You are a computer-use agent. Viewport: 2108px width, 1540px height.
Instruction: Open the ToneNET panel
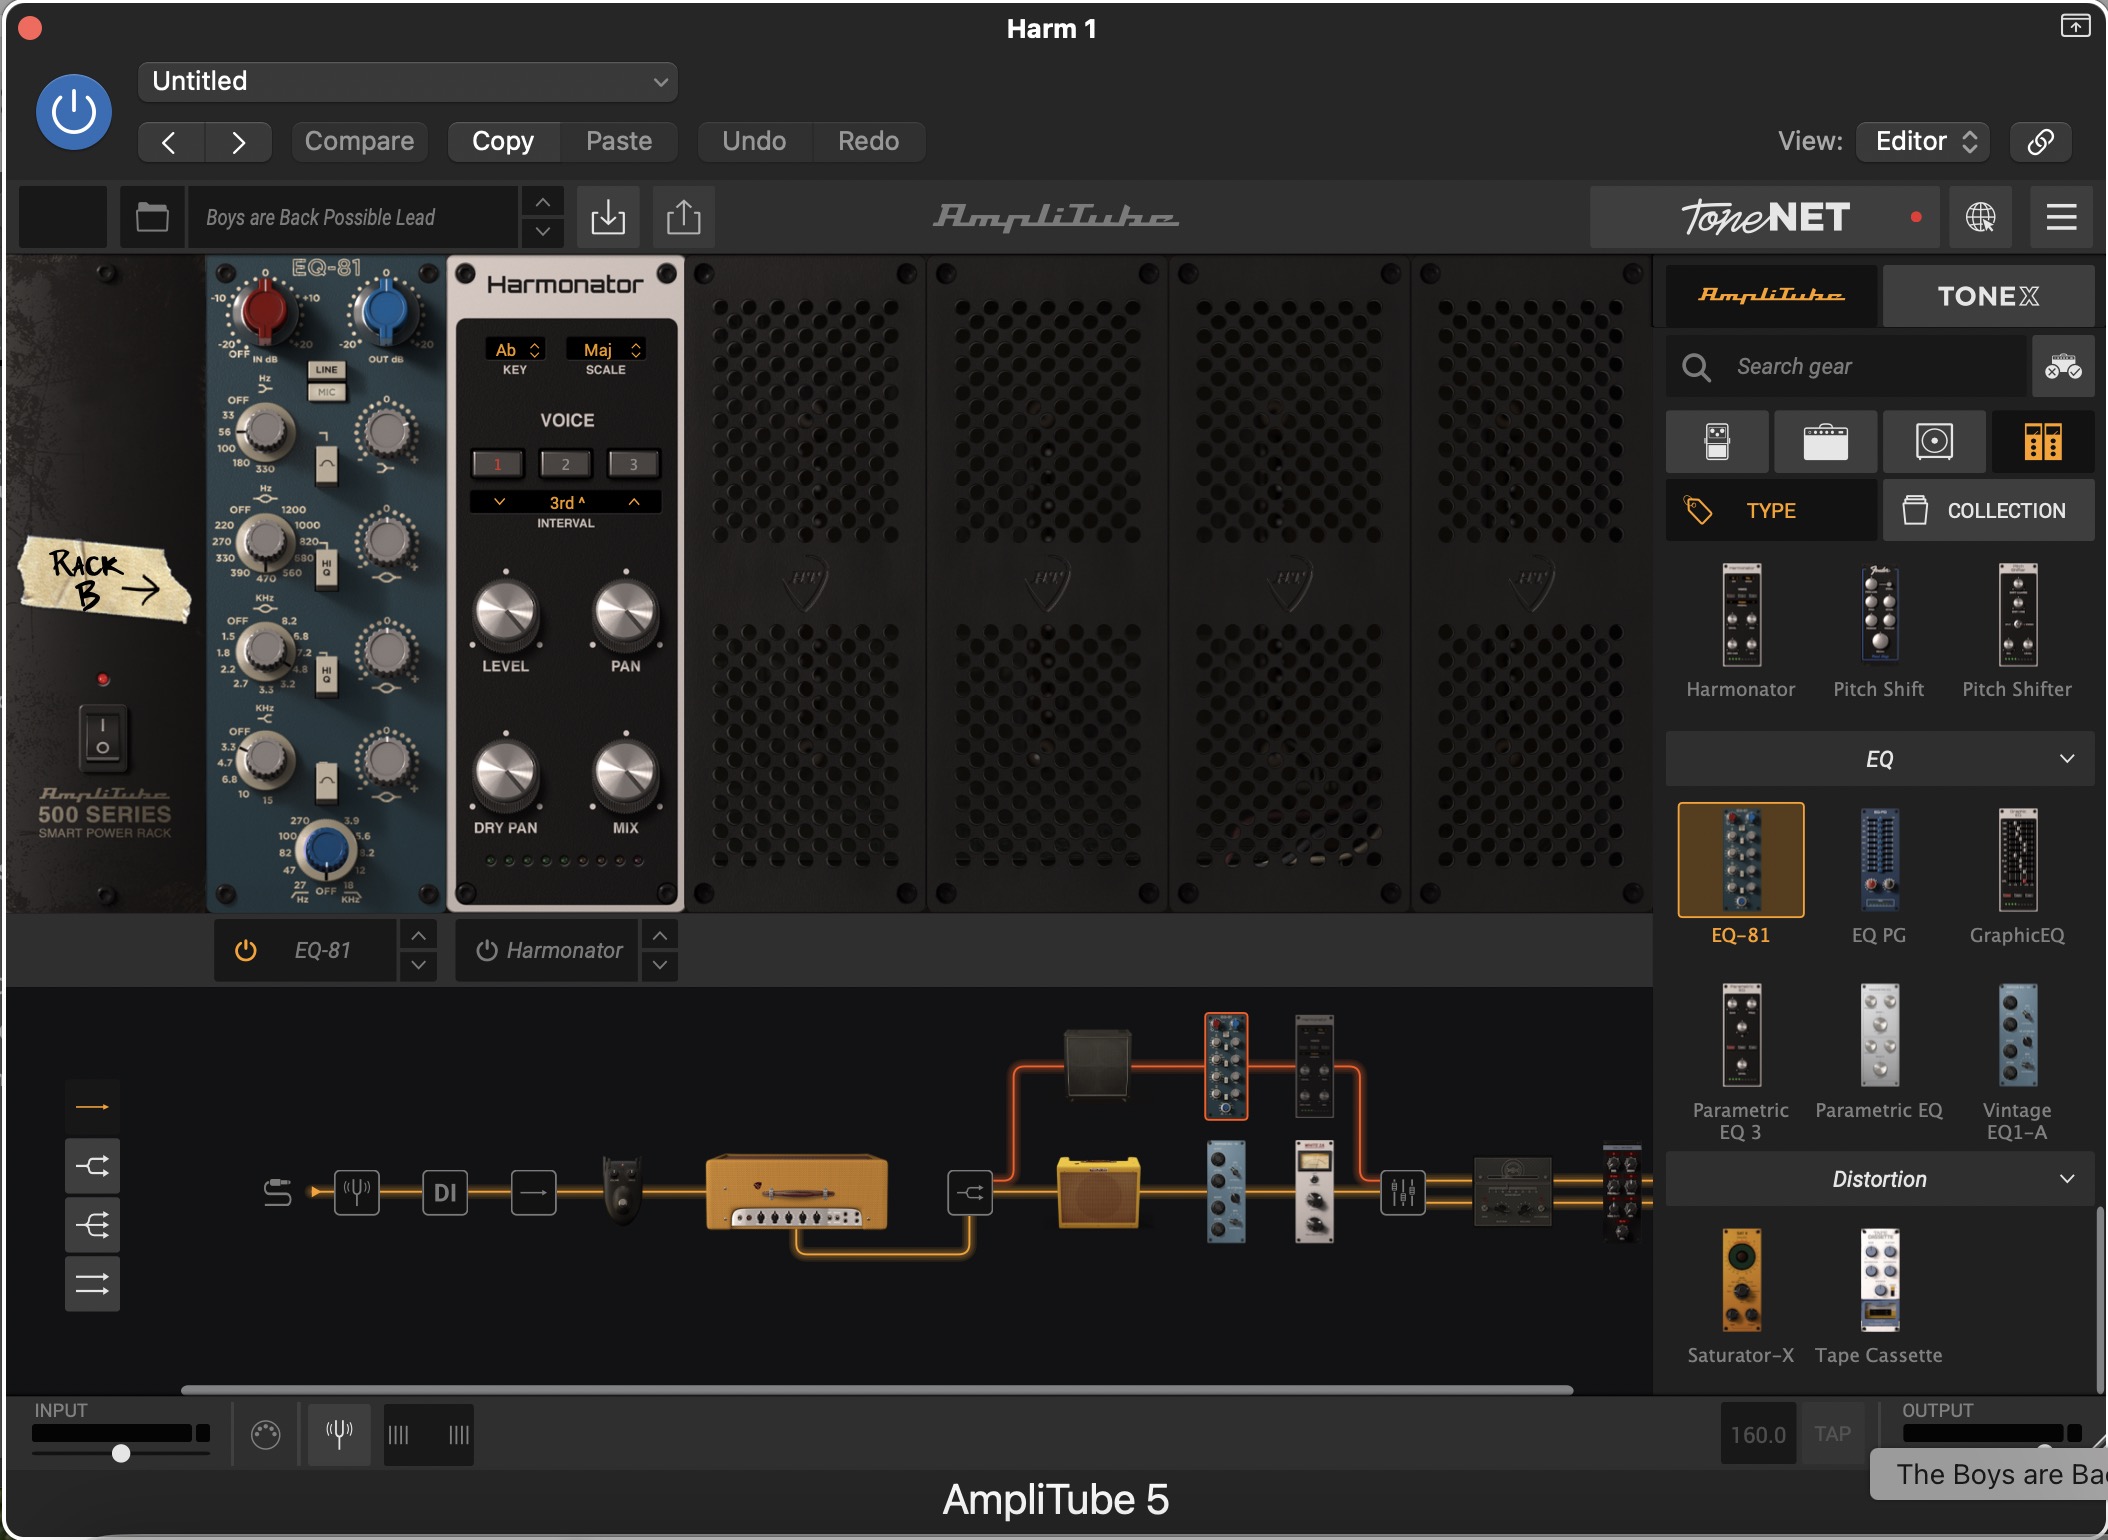pyautogui.click(x=1765, y=217)
